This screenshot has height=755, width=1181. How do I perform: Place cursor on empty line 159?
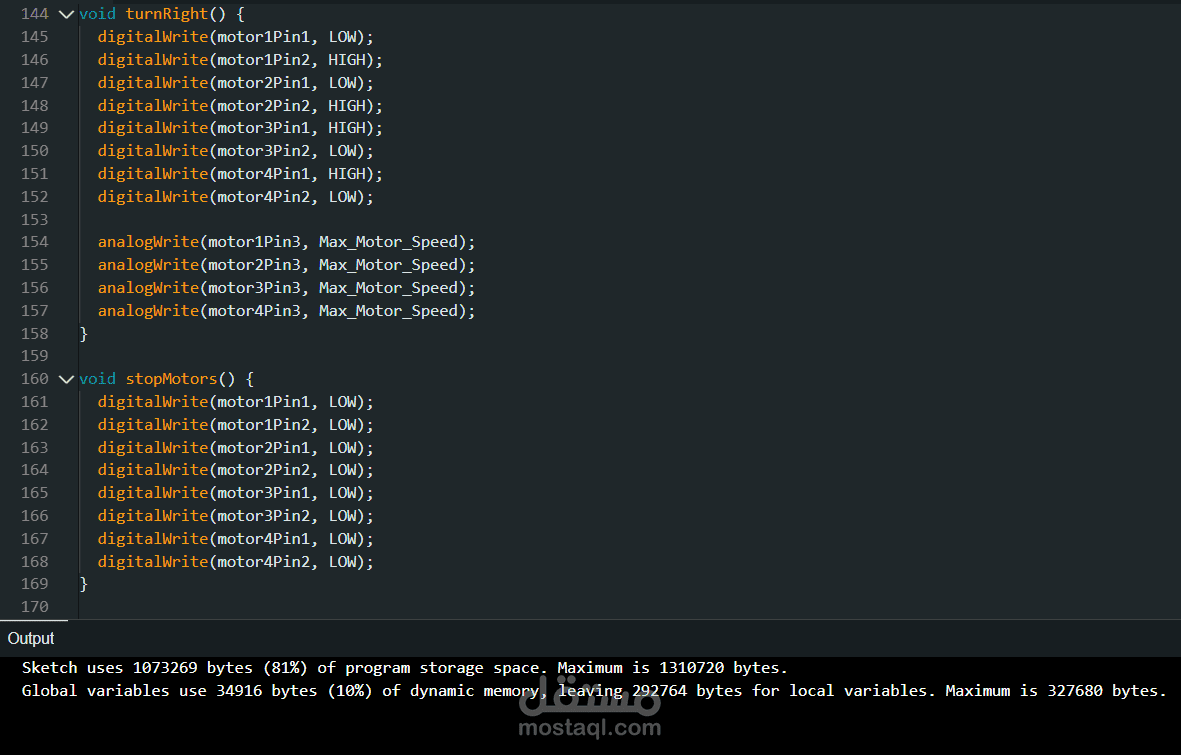[x=300, y=356]
